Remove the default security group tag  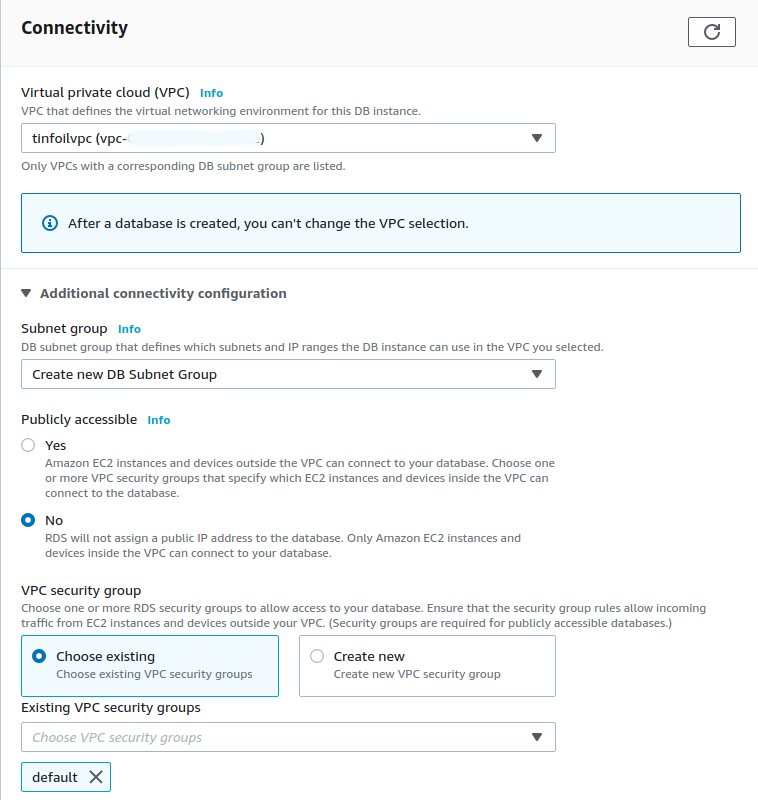(96, 777)
